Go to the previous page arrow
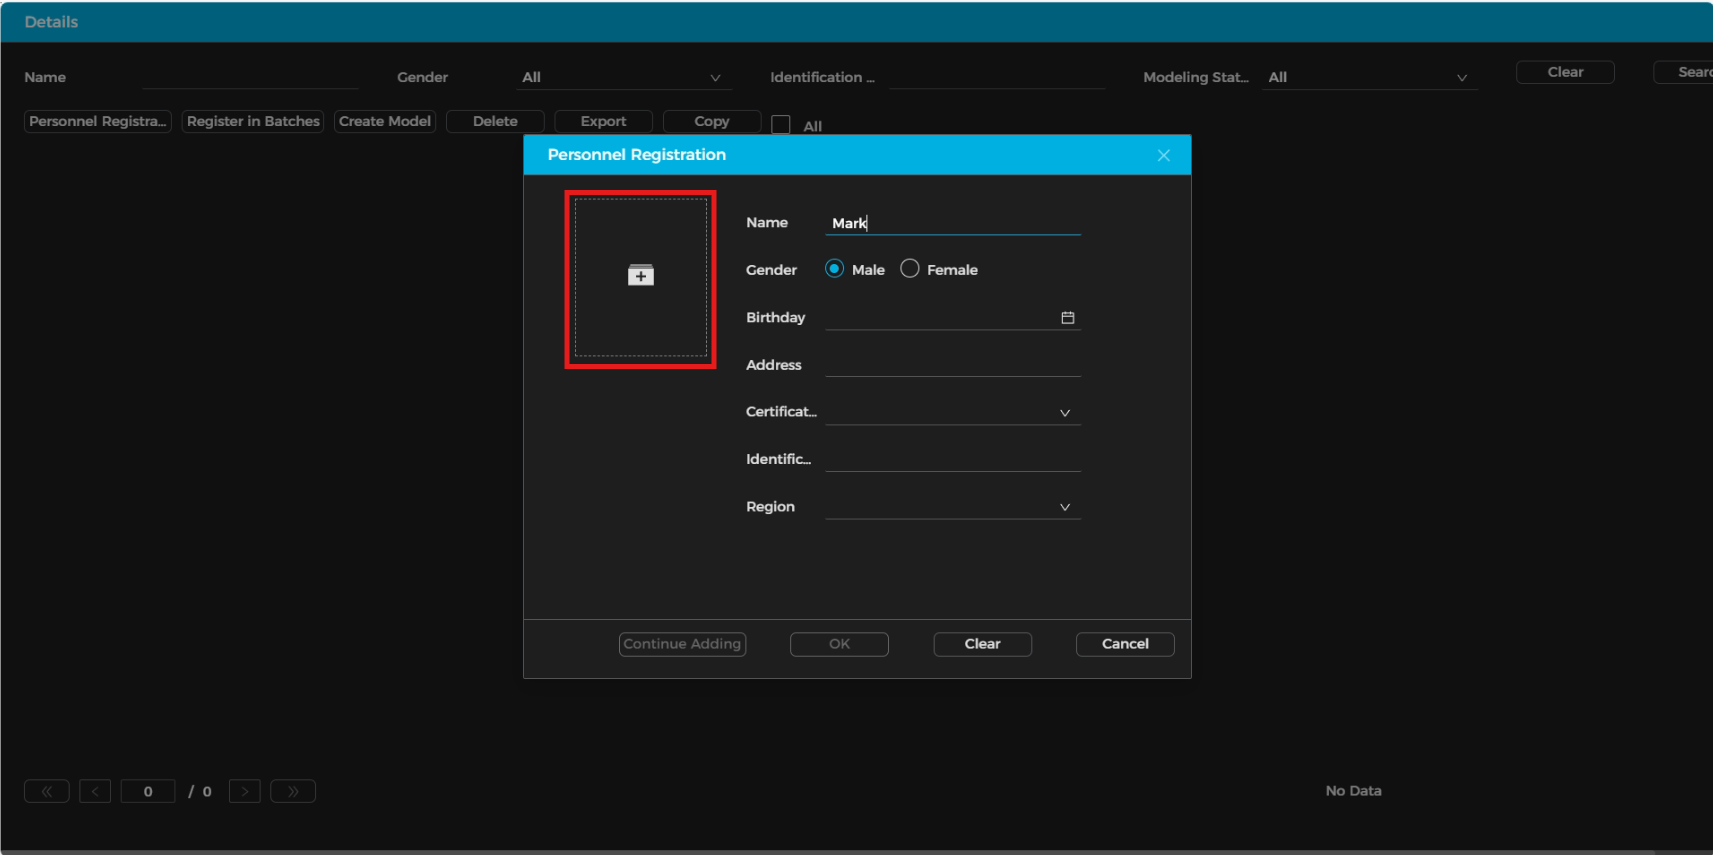The width and height of the screenshot is (1713, 855). pos(95,791)
